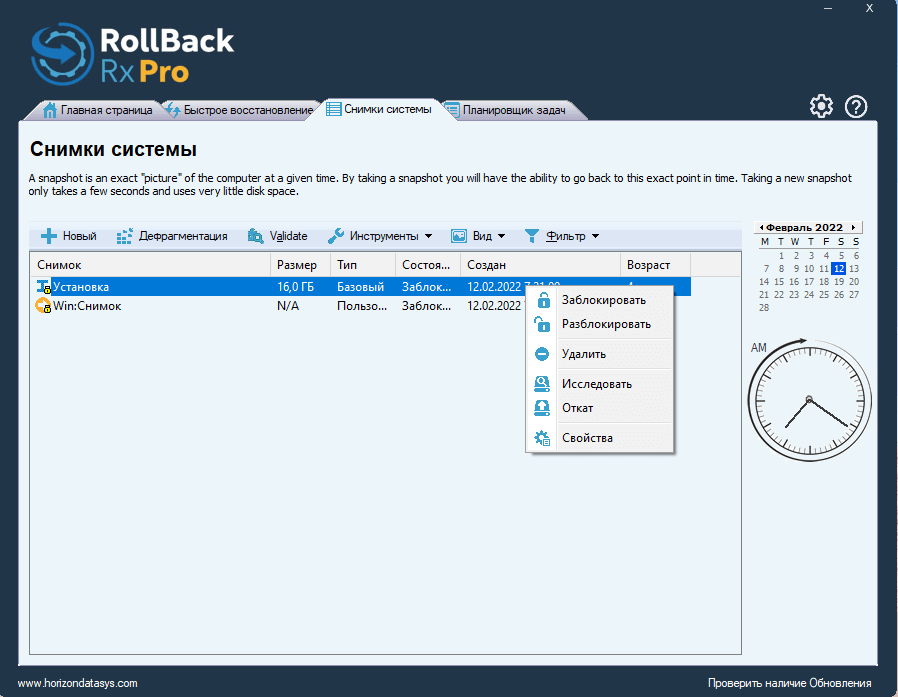898x697 pixels.
Task: Open www.horizondatasys.com link
Action: pyautogui.click(x=77, y=683)
